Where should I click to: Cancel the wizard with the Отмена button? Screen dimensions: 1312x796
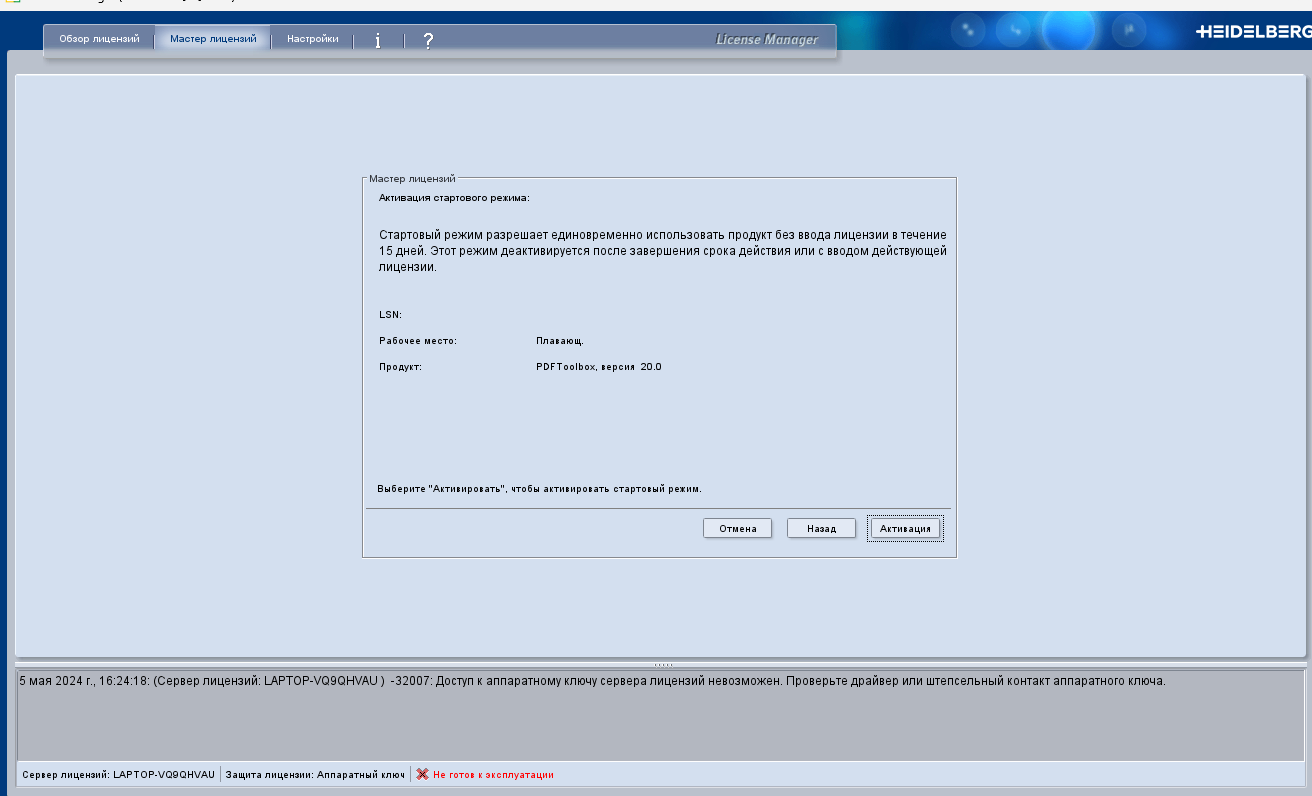point(737,528)
